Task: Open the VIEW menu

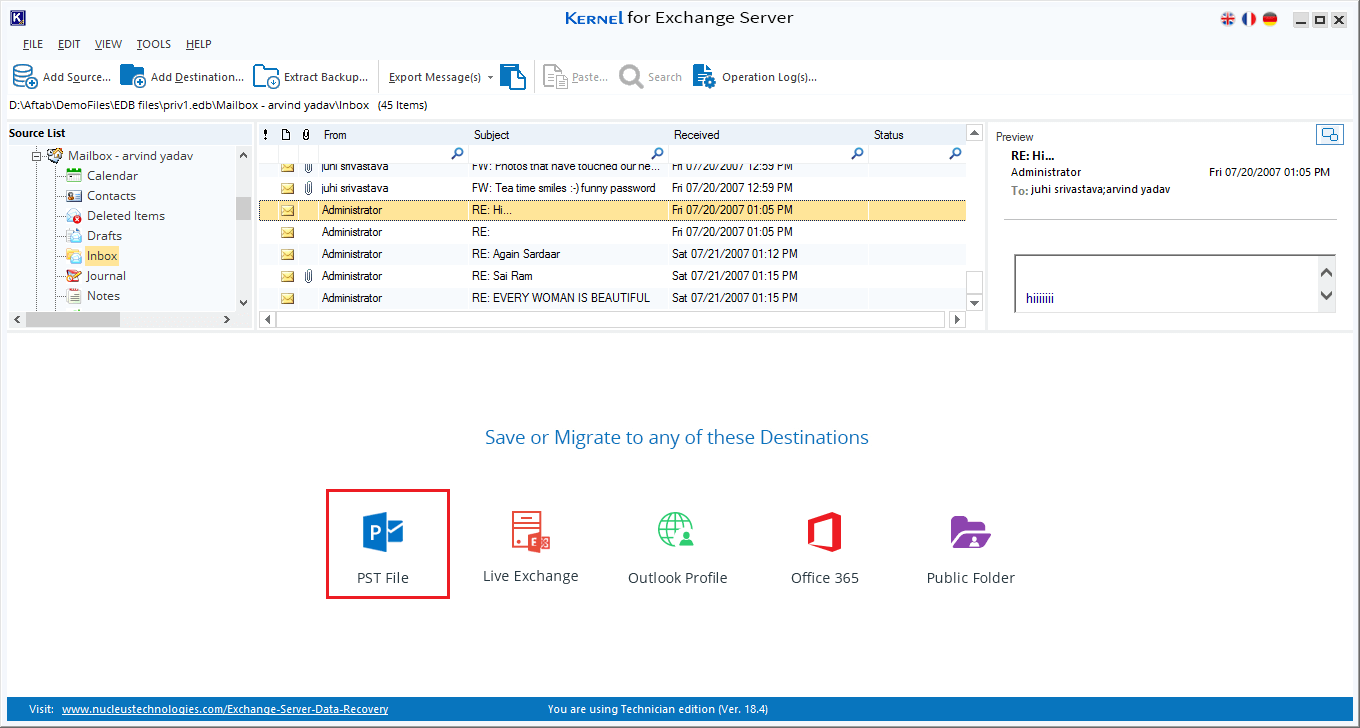Action: pyautogui.click(x=108, y=44)
